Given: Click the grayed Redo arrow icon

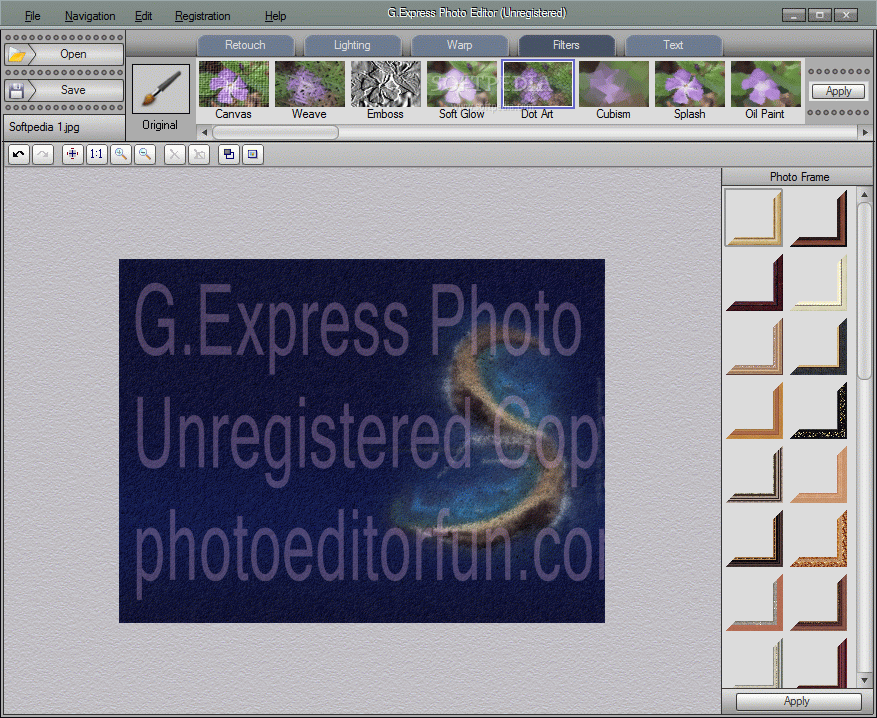Looking at the screenshot, I should point(43,154).
